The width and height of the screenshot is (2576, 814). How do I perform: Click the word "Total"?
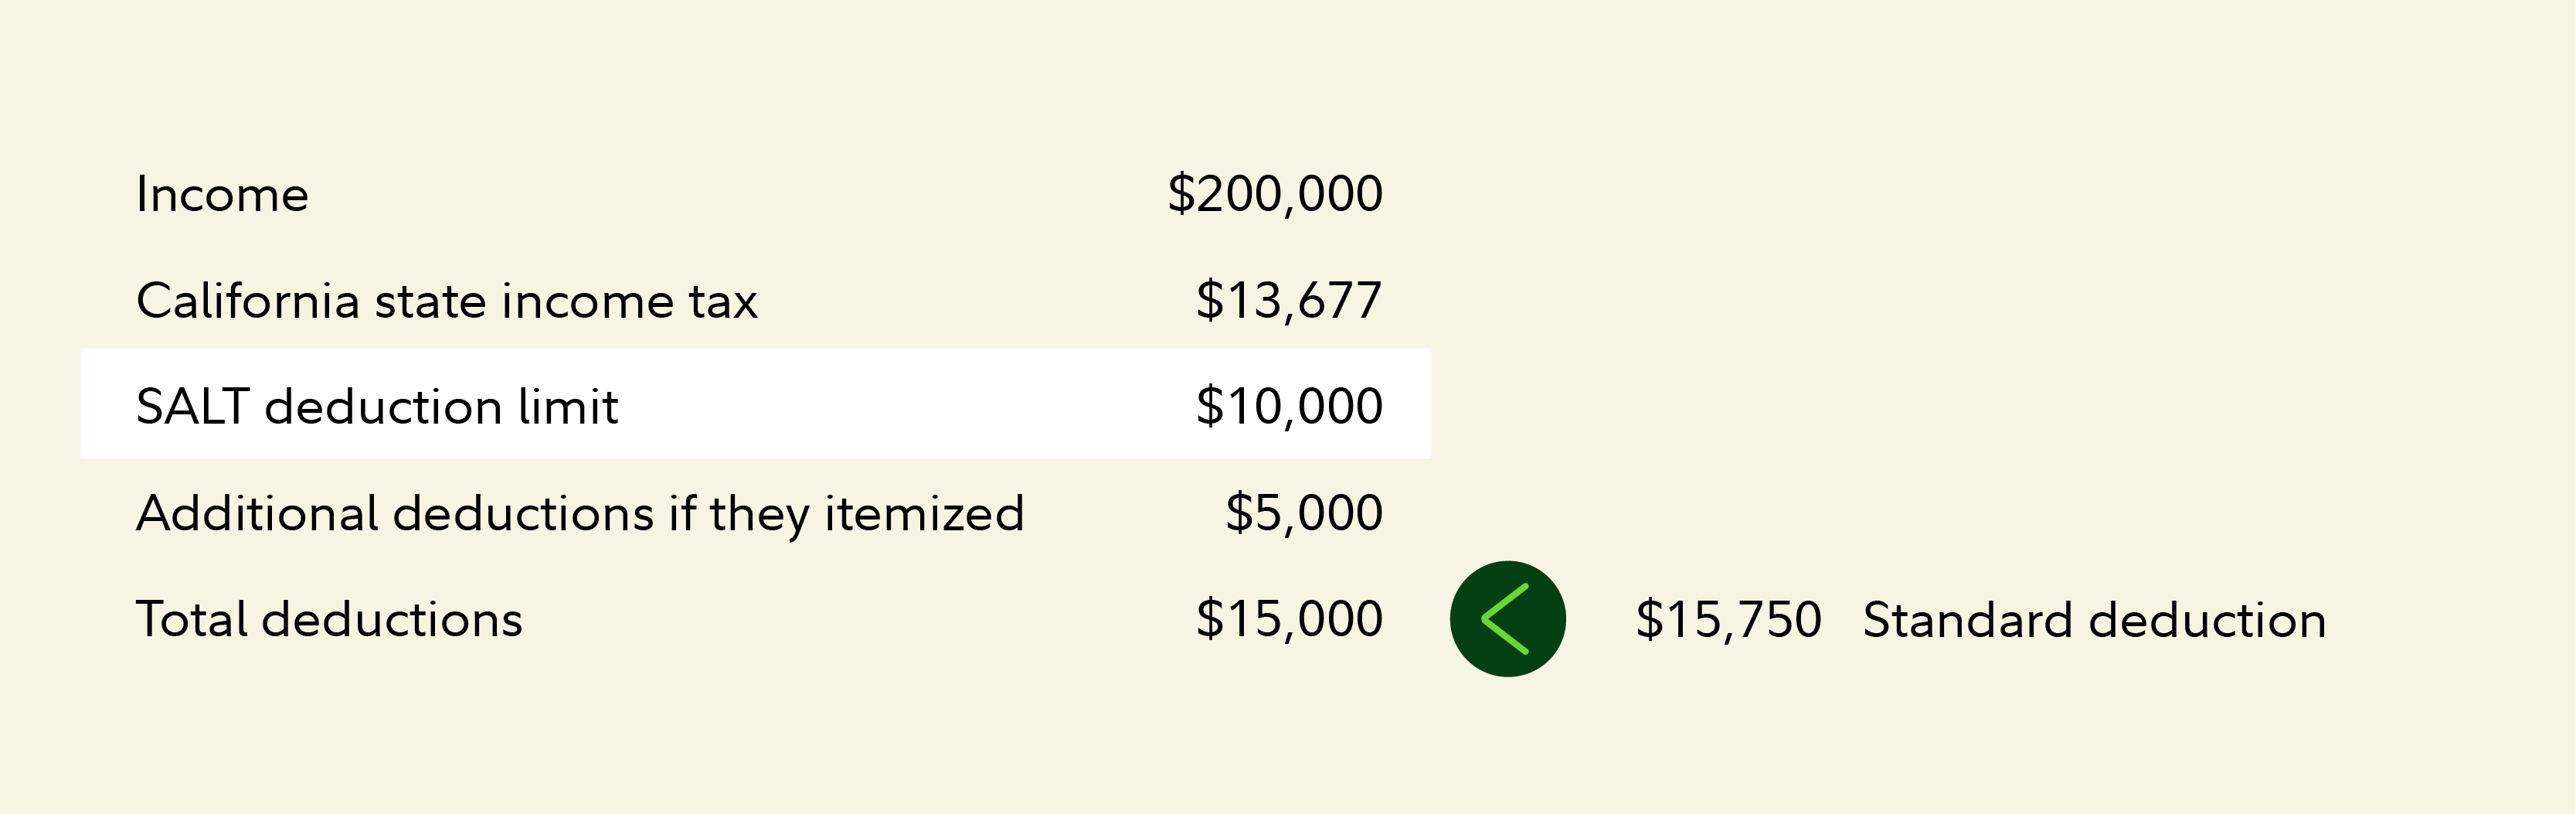click(x=191, y=620)
